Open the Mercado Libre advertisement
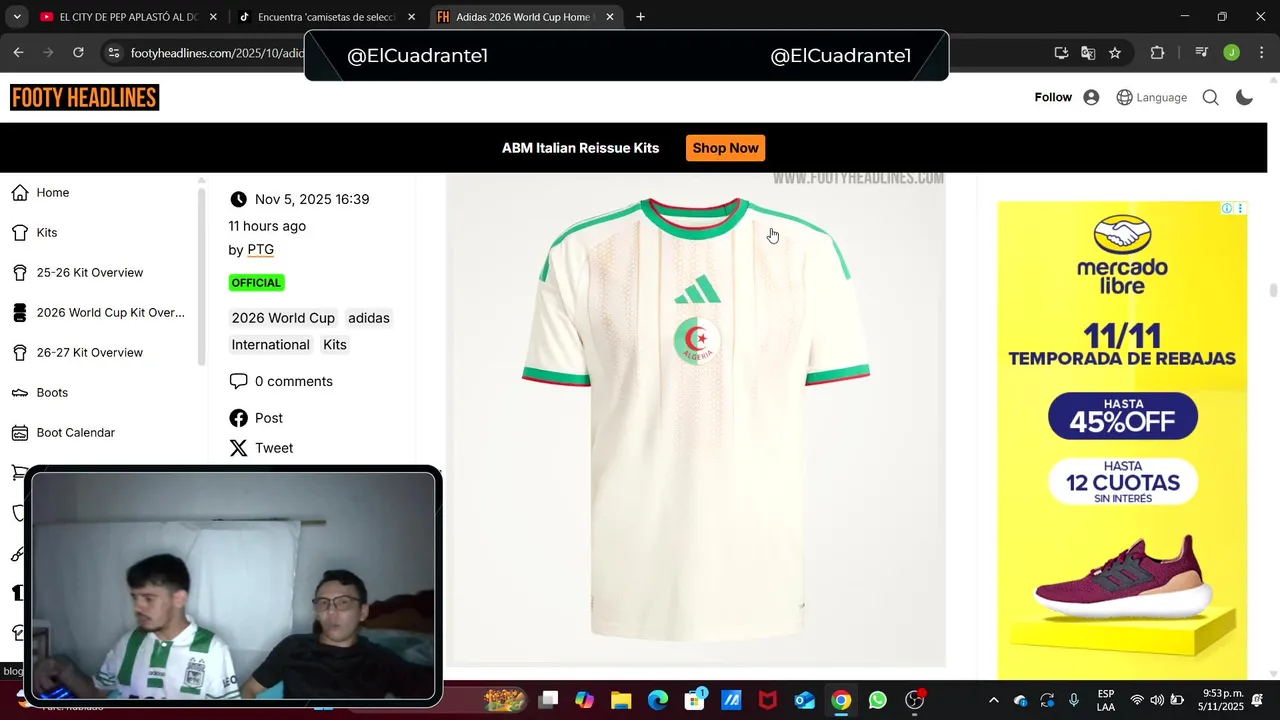1280x720 pixels. click(x=1122, y=440)
